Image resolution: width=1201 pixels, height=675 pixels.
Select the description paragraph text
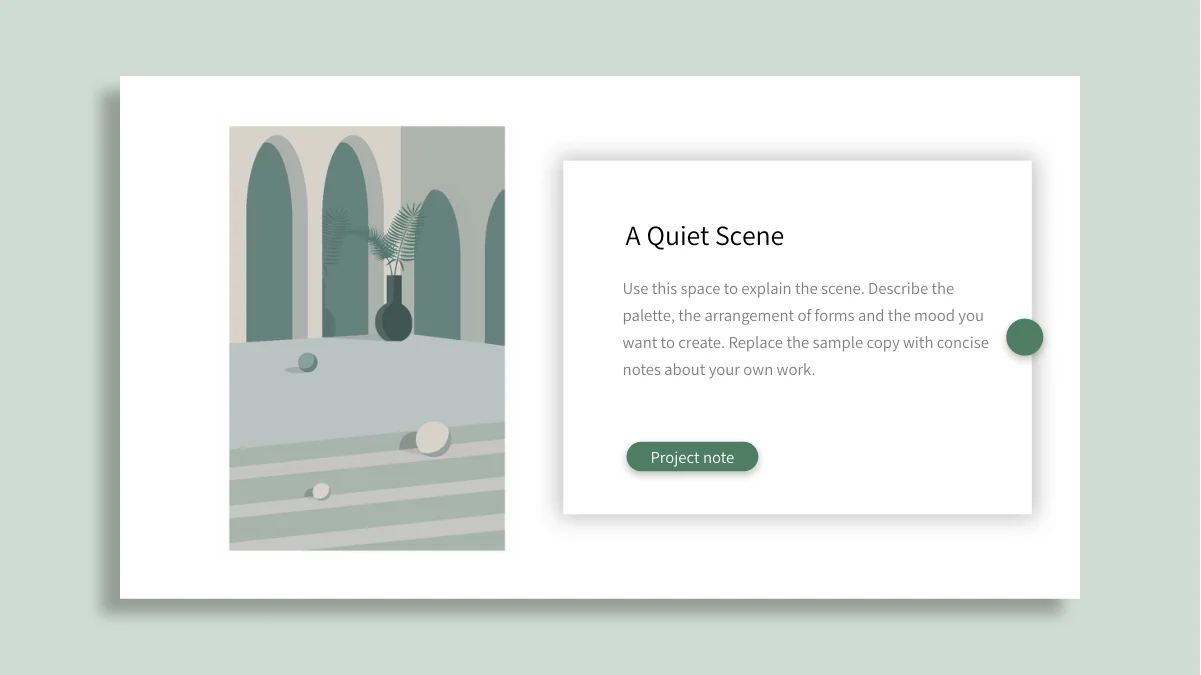805,329
